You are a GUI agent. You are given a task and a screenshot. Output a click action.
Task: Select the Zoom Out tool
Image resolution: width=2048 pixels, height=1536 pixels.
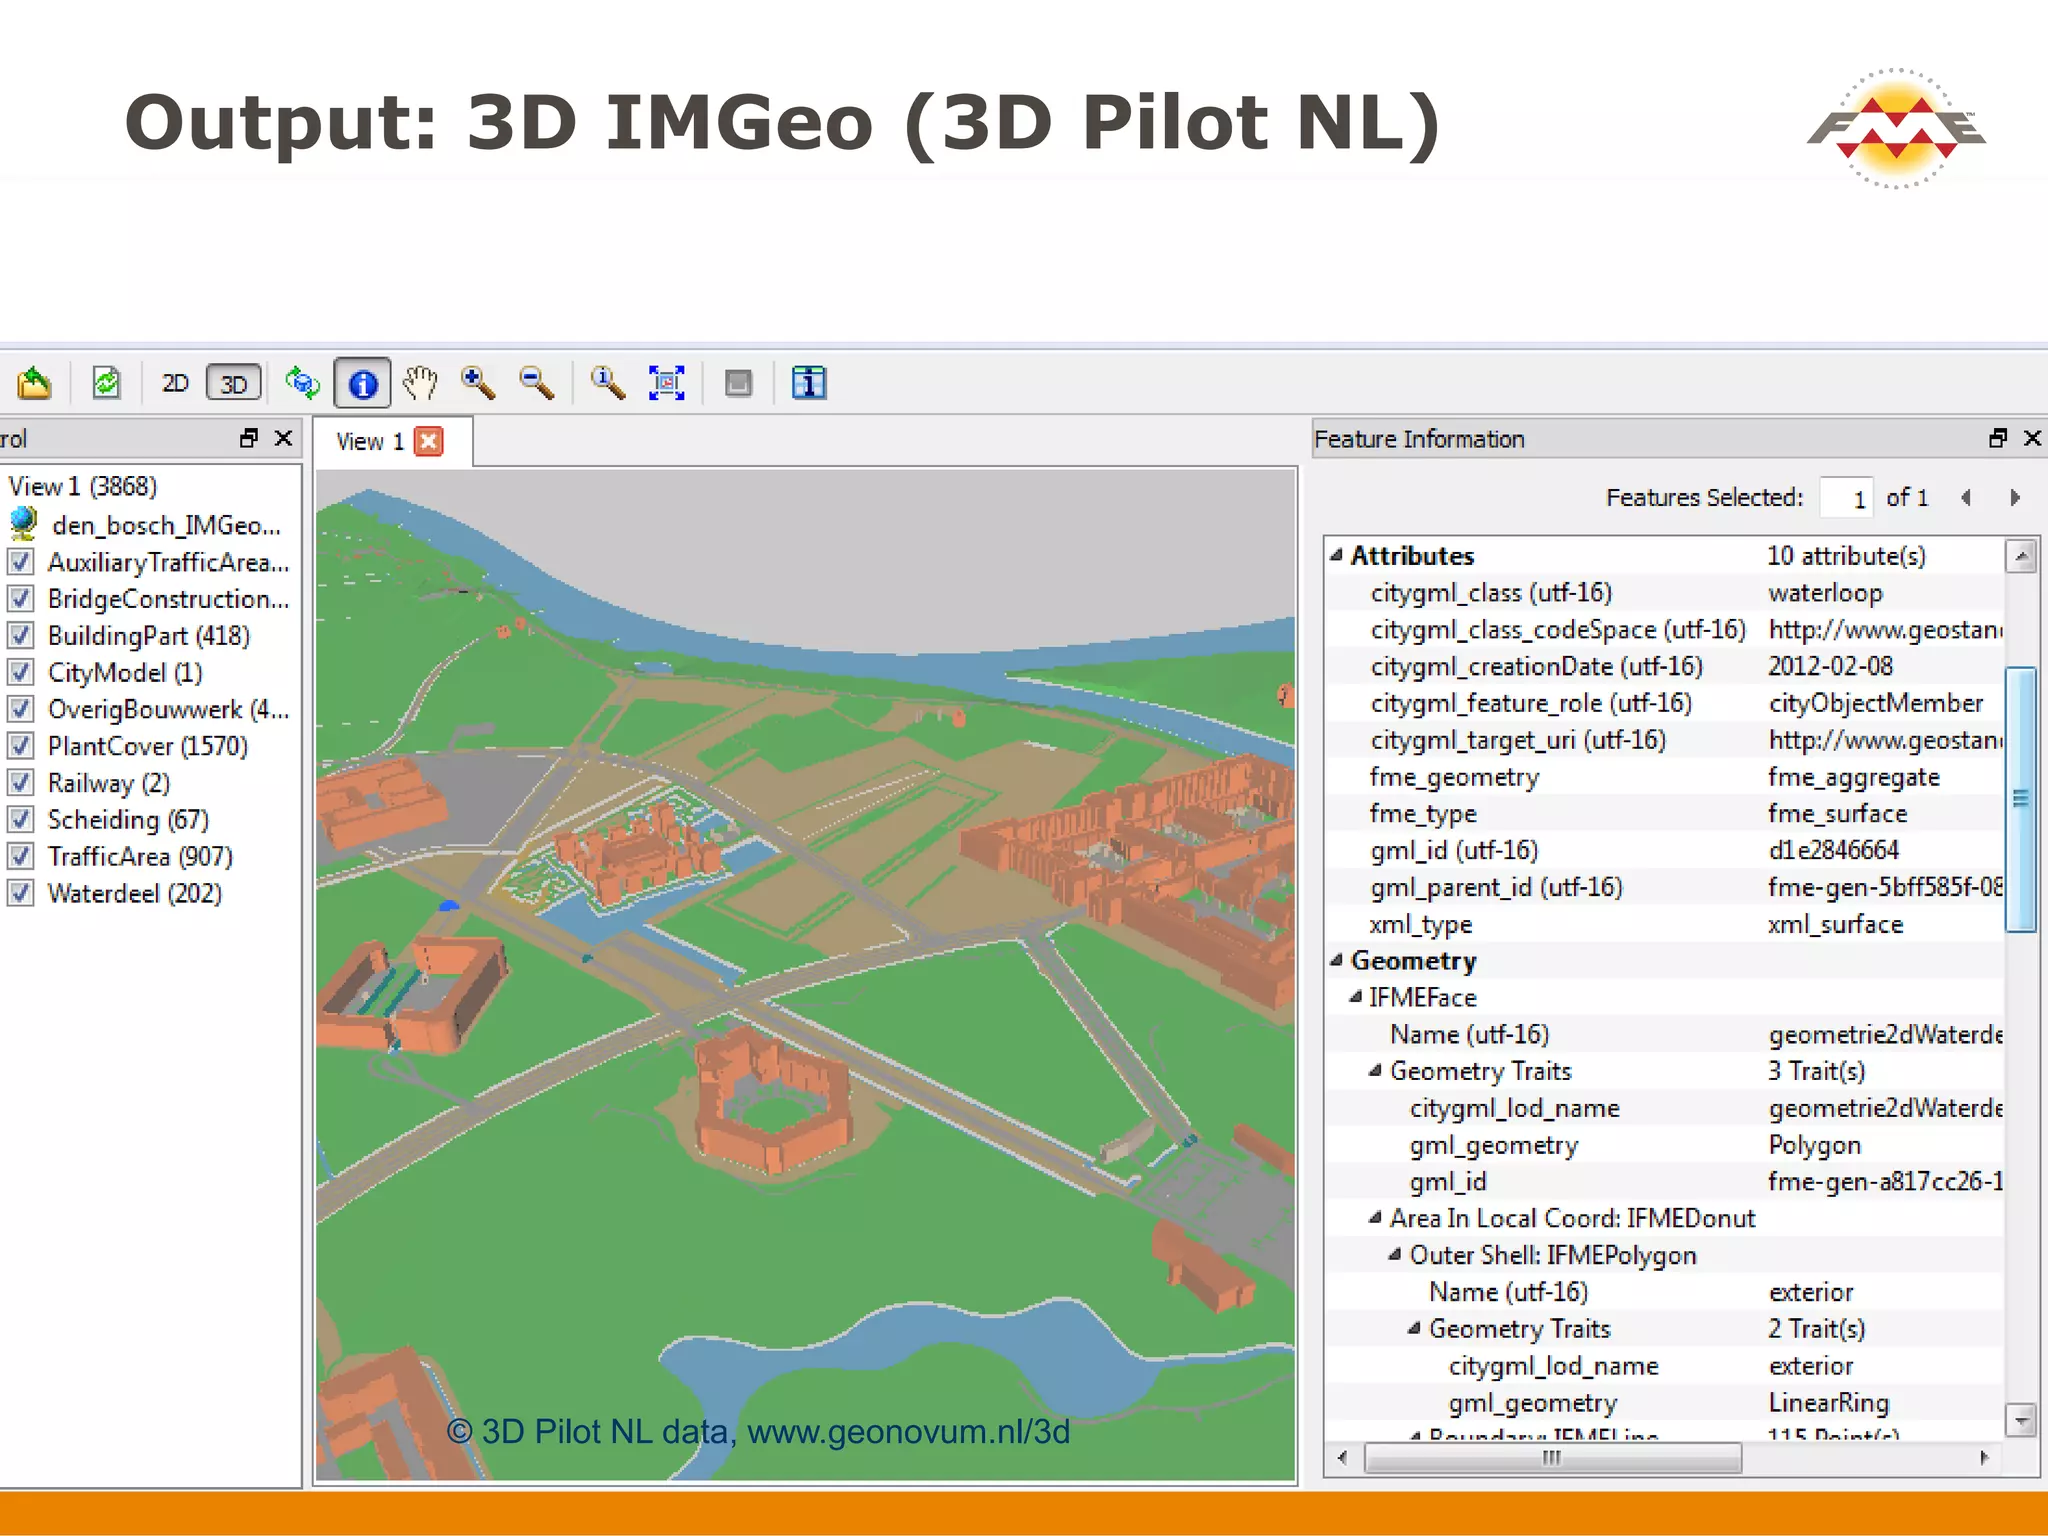pyautogui.click(x=537, y=383)
